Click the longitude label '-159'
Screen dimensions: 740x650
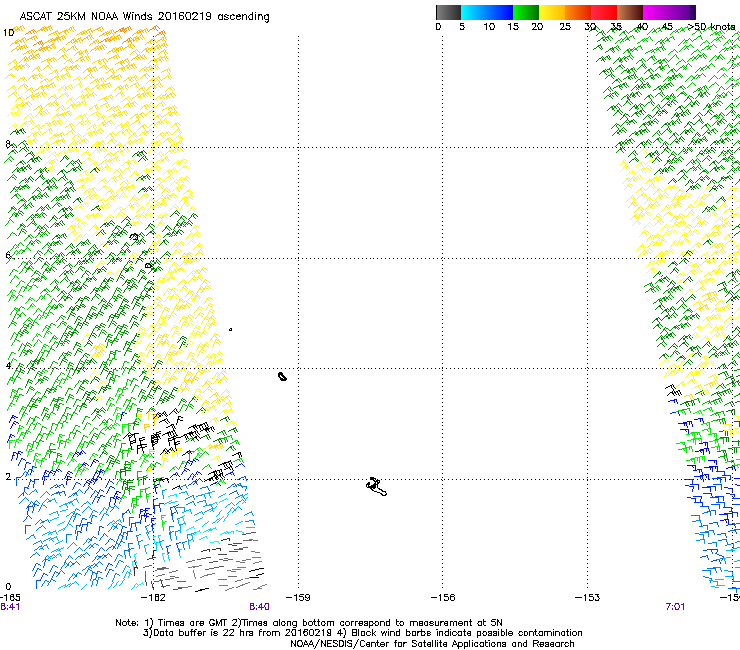click(298, 598)
